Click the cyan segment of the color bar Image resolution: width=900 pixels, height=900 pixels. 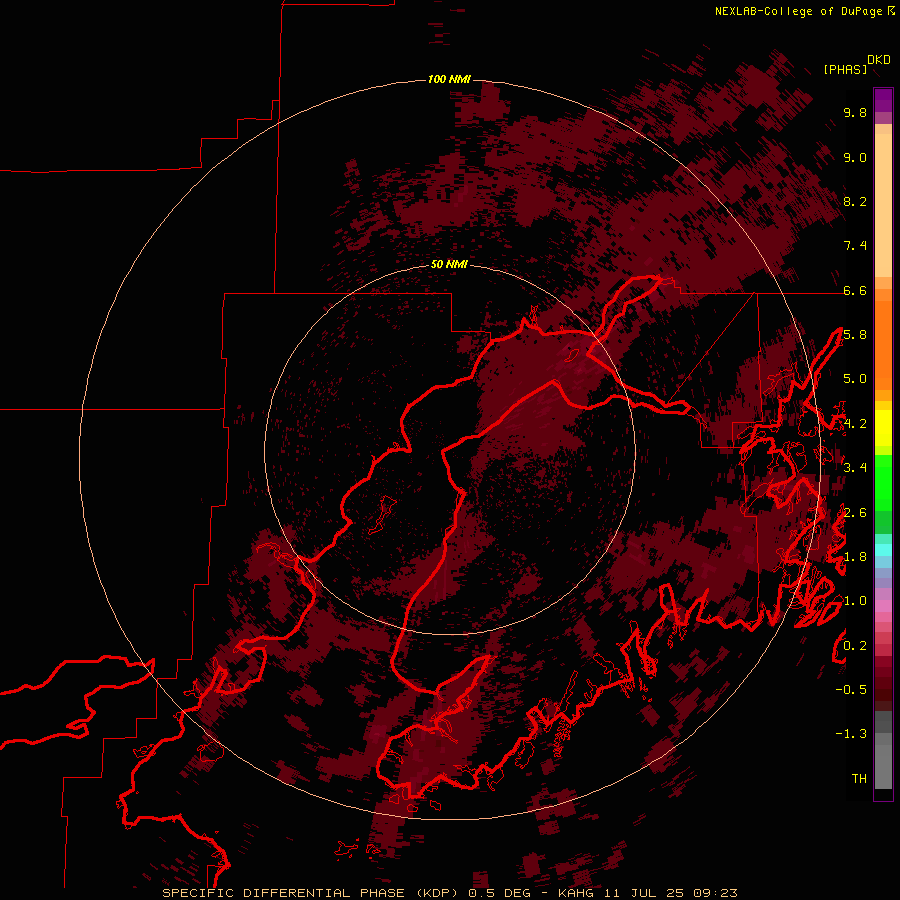883,550
